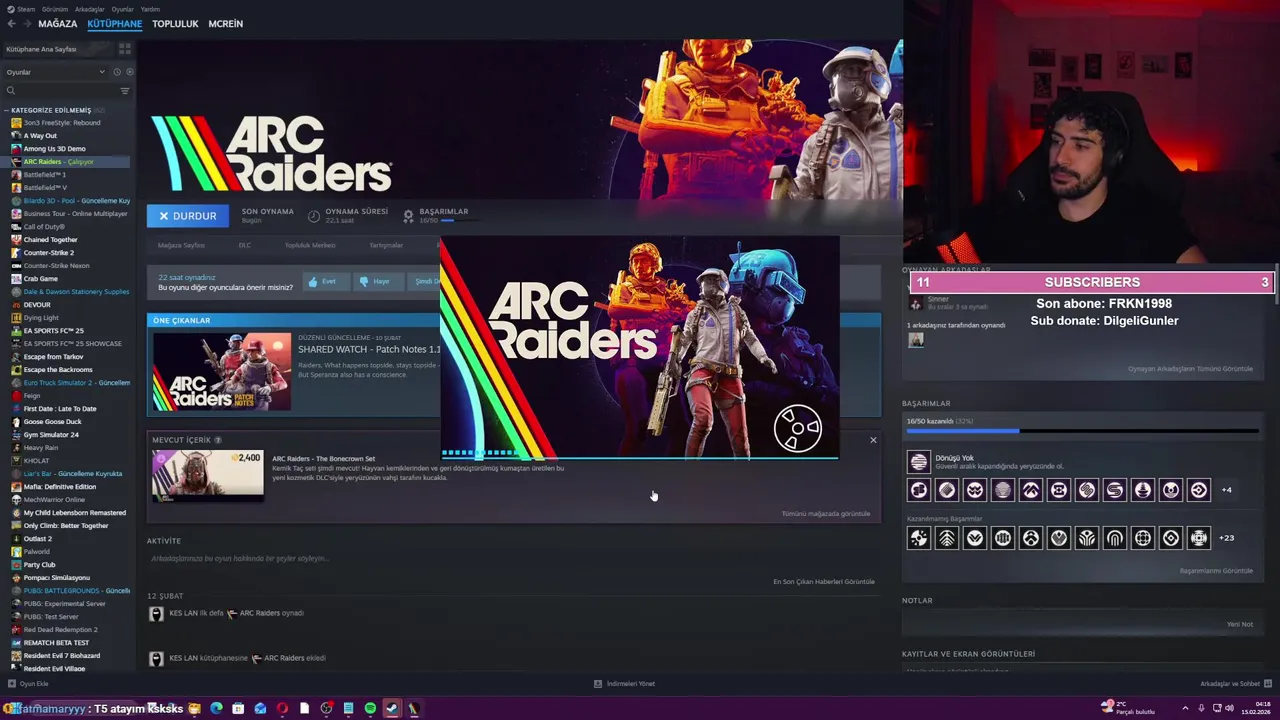Open the Tartışmalar link

click(386, 245)
